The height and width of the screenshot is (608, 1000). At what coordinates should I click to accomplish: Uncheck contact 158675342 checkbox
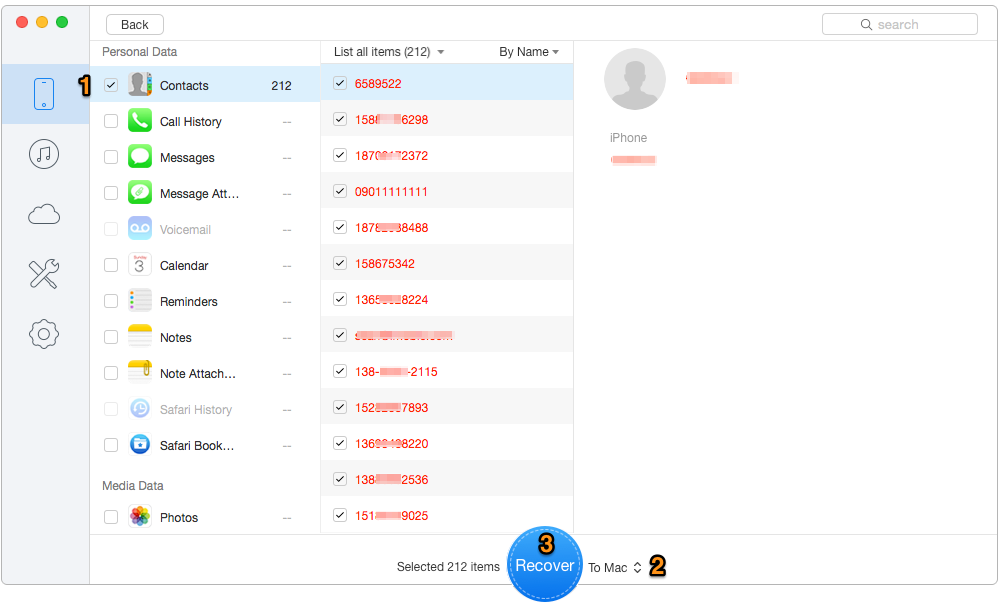point(340,263)
